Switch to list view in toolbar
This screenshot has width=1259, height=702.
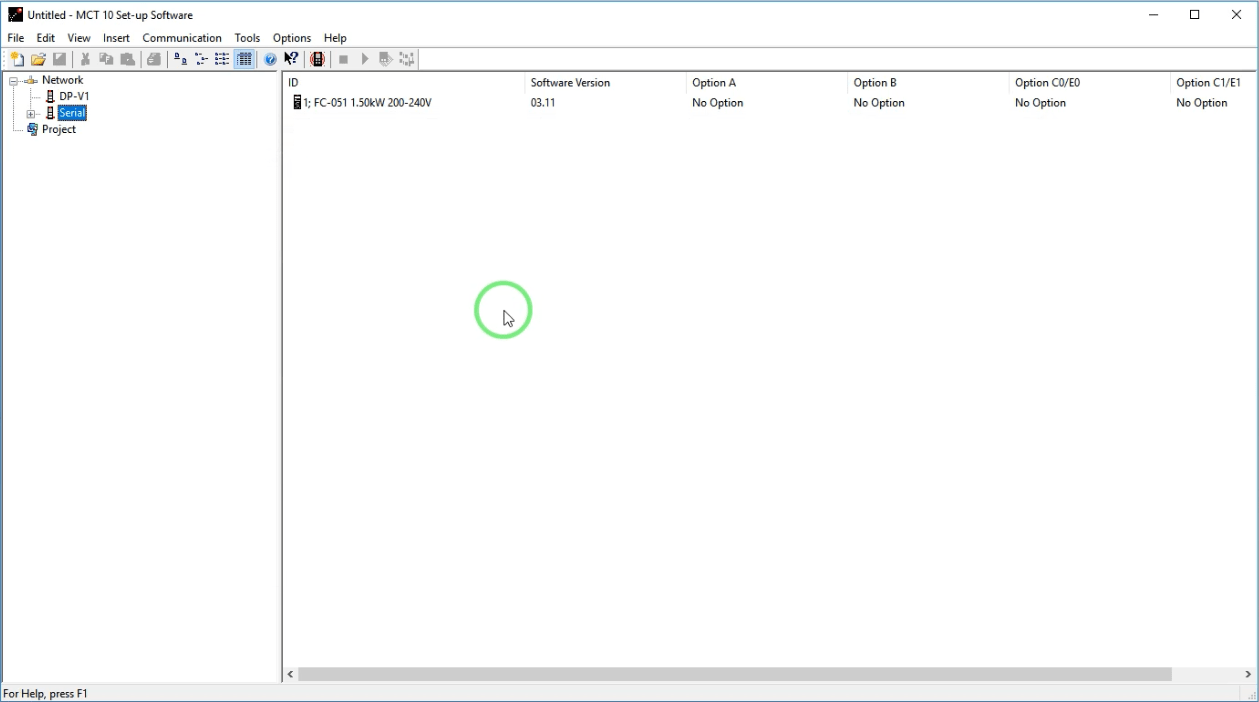point(222,59)
